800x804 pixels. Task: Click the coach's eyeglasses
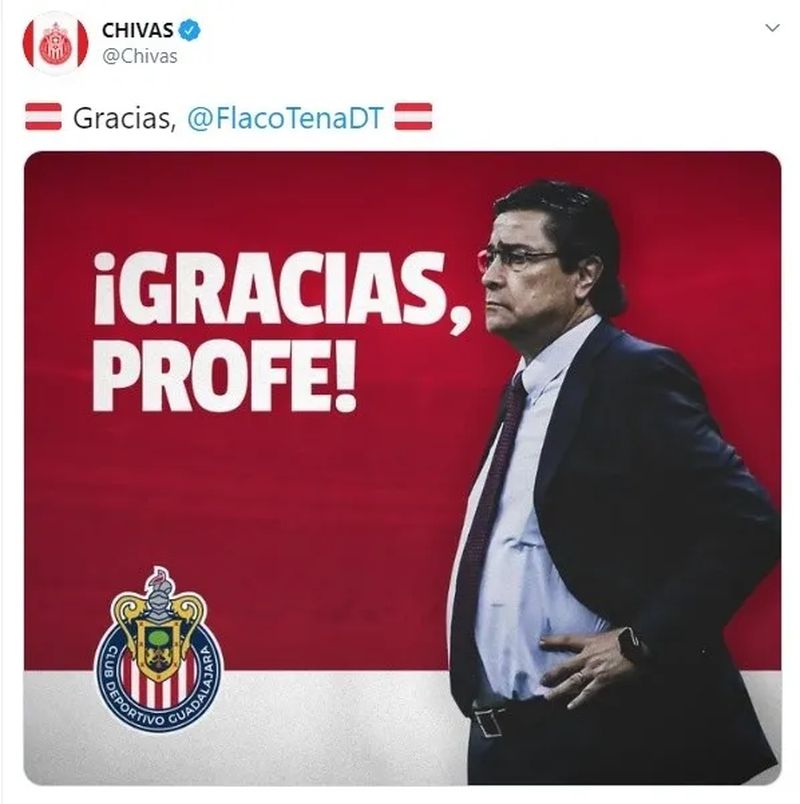coord(518,259)
